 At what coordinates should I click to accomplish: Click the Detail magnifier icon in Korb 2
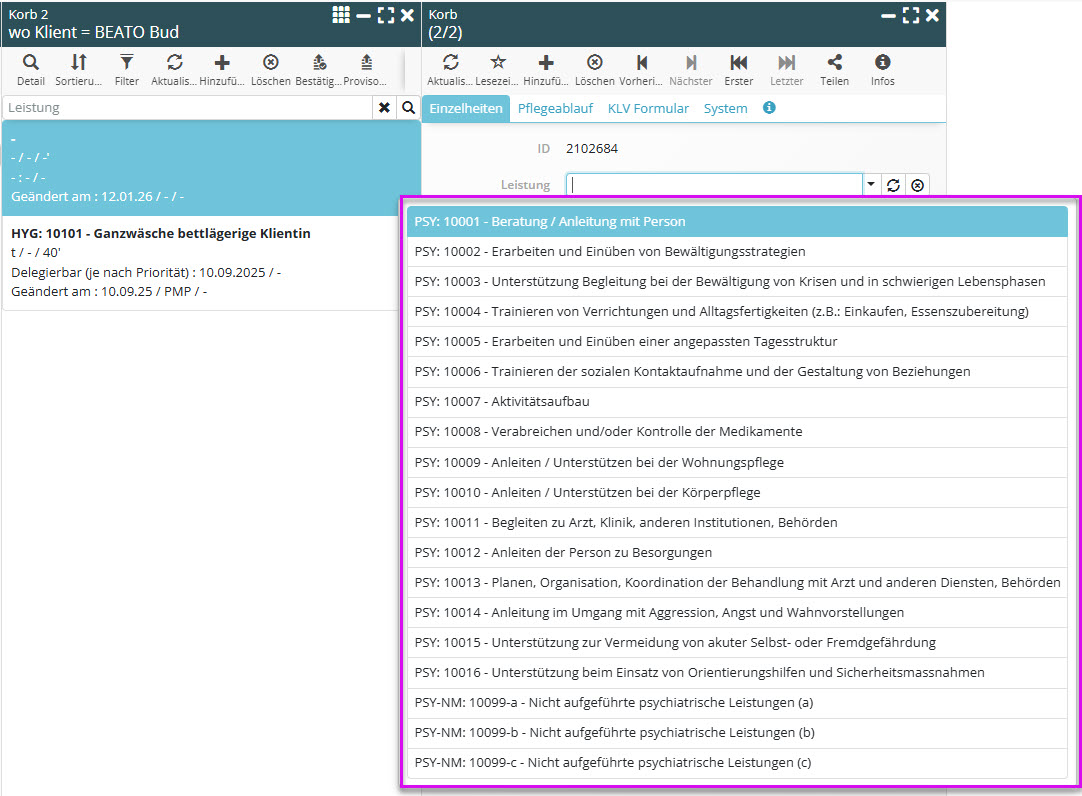30,63
